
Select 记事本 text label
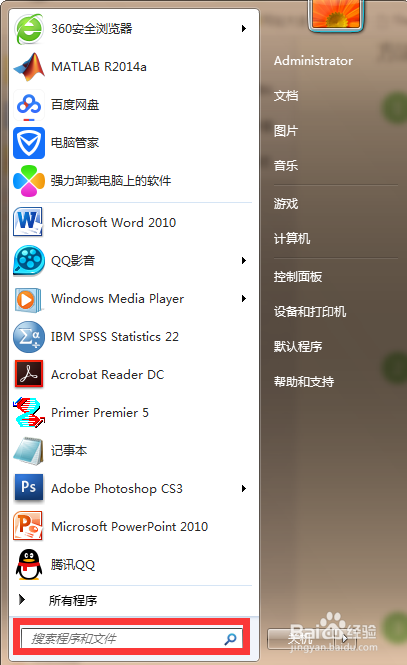pyautogui.click(x=69, y=450)
